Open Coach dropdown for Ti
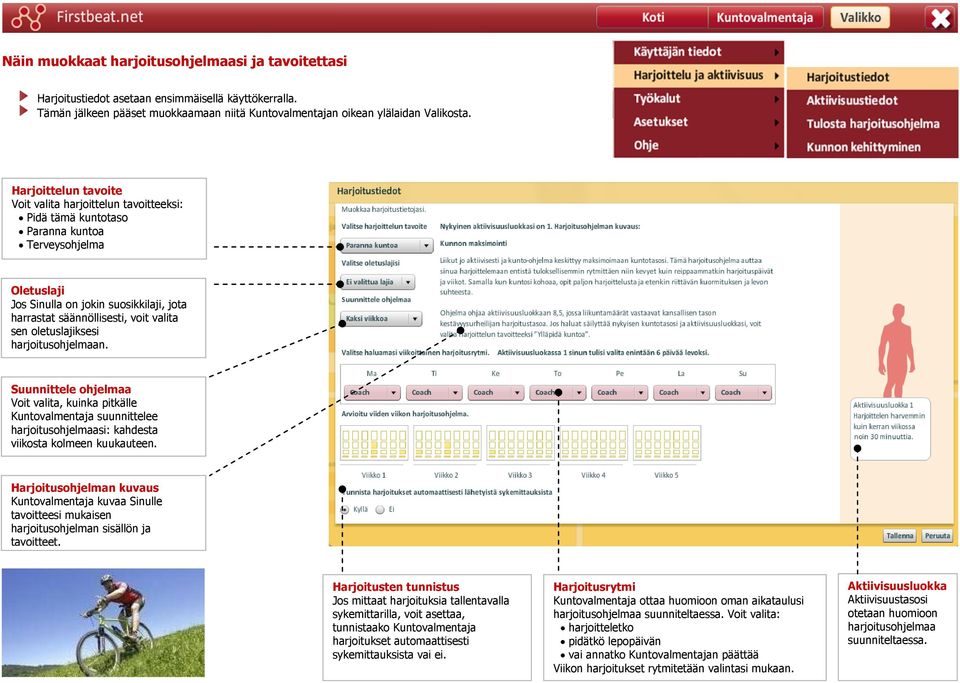Screen dimensions: 960x683 tap(433, 392)
